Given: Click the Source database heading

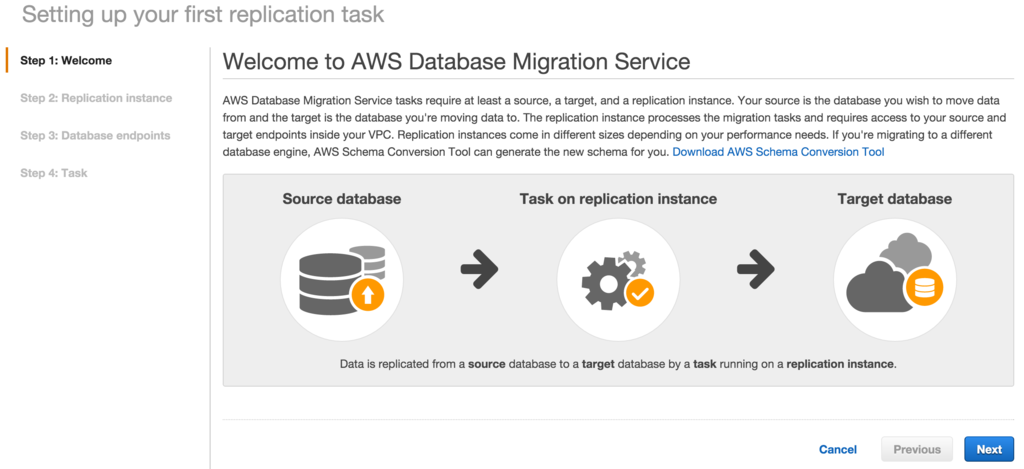Looking at the screenshot, I should point(342,199).
